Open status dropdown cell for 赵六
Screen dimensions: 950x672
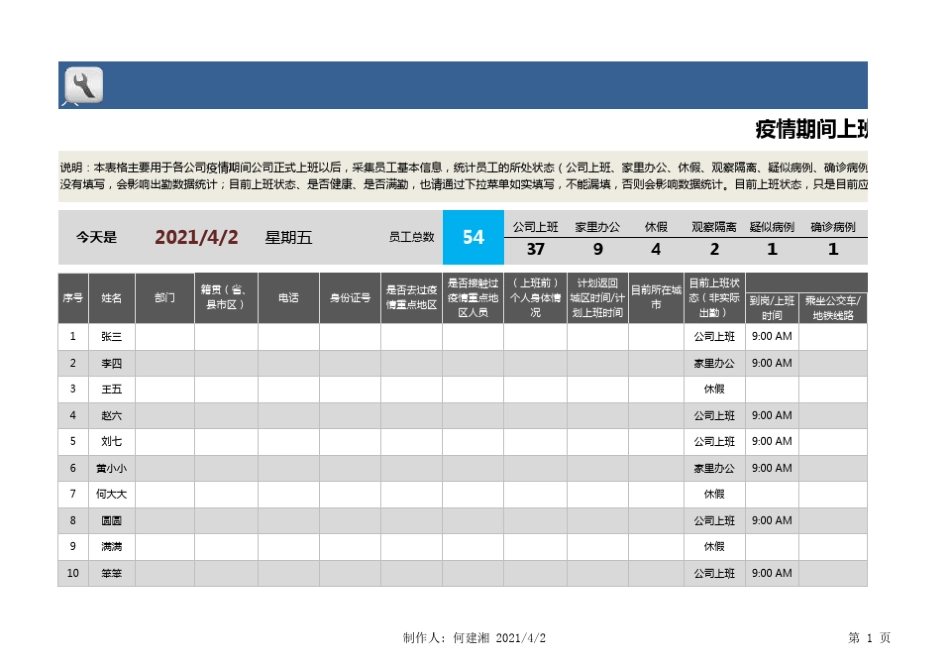pos(714,416)
